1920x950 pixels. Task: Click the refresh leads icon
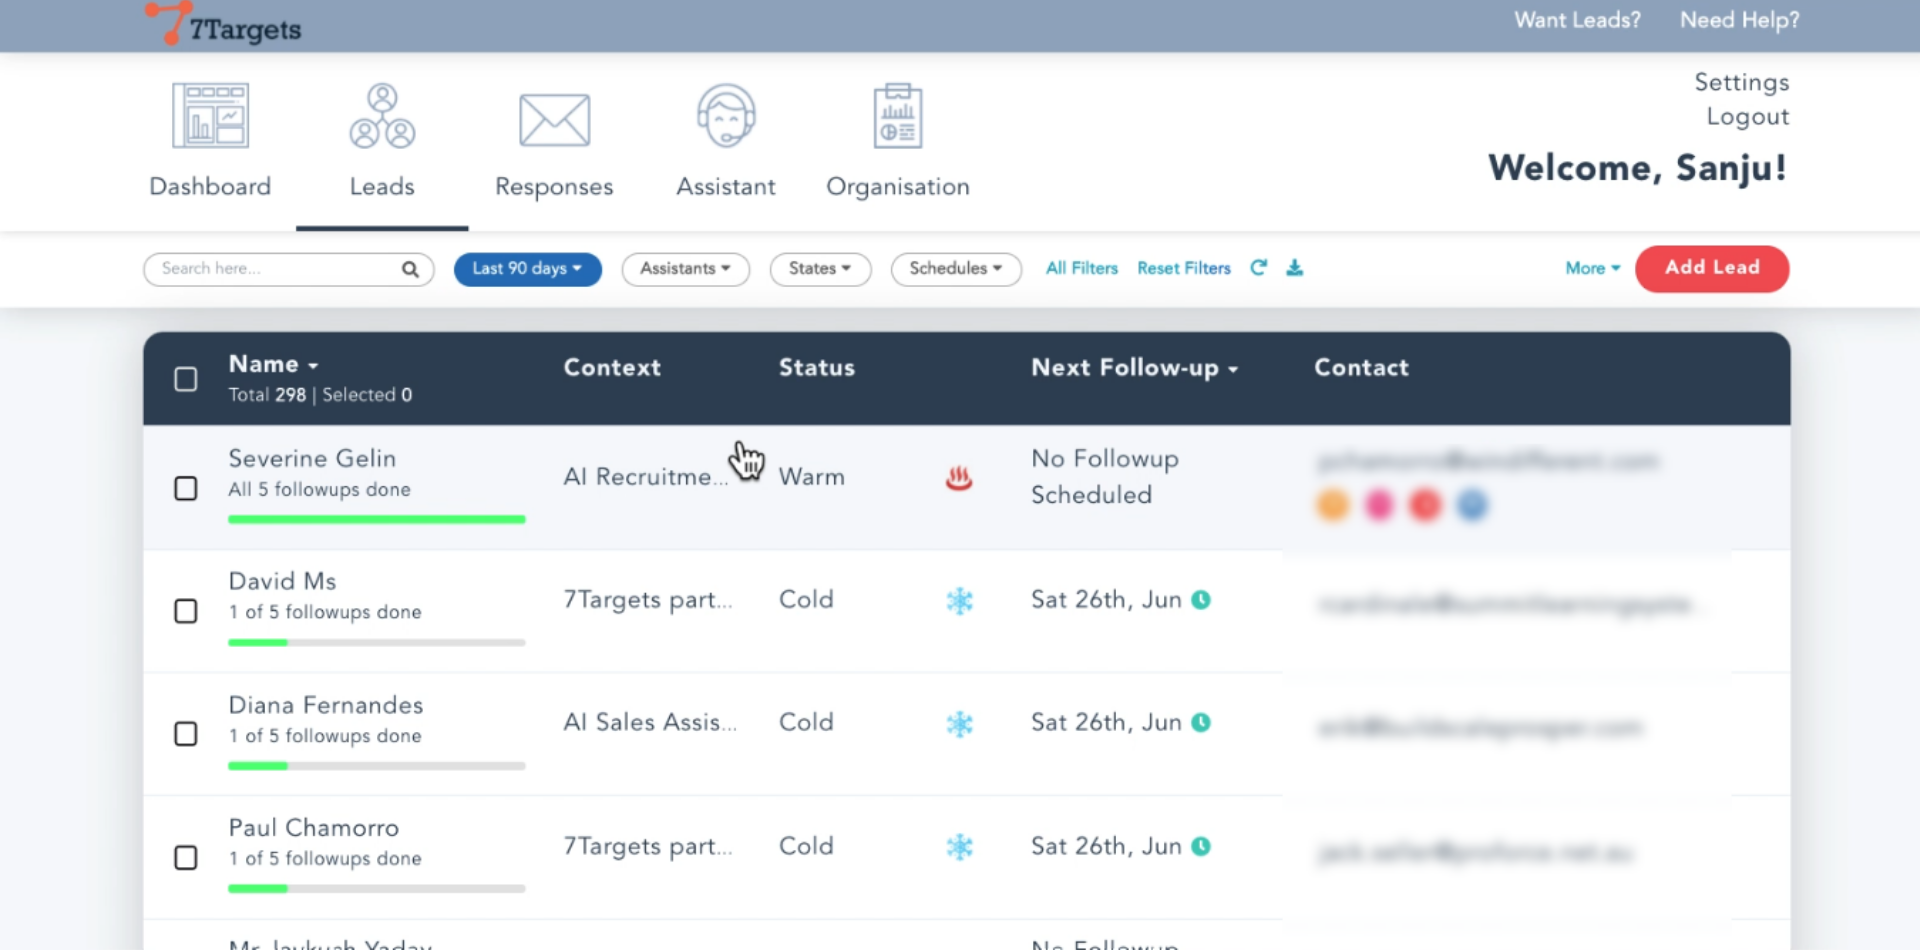point(1259,268)
